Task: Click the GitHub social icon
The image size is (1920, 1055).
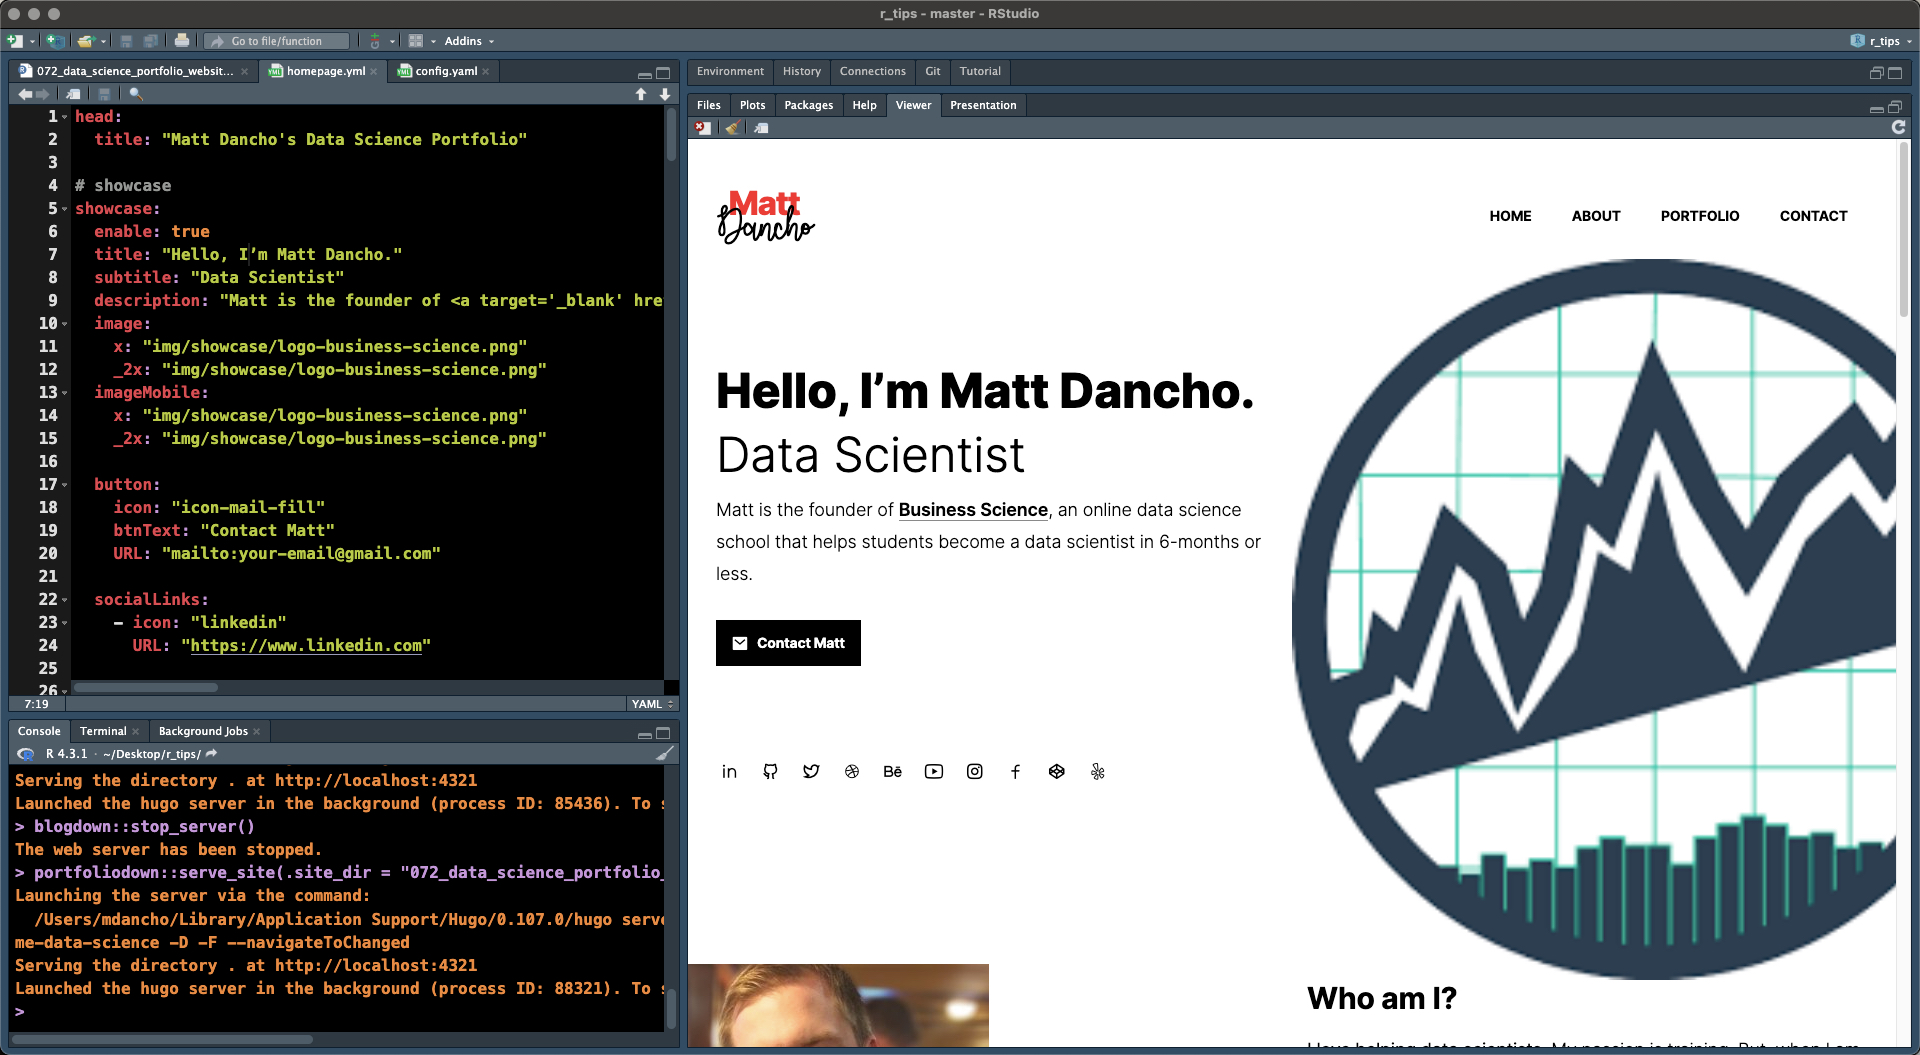Action: 770,771
